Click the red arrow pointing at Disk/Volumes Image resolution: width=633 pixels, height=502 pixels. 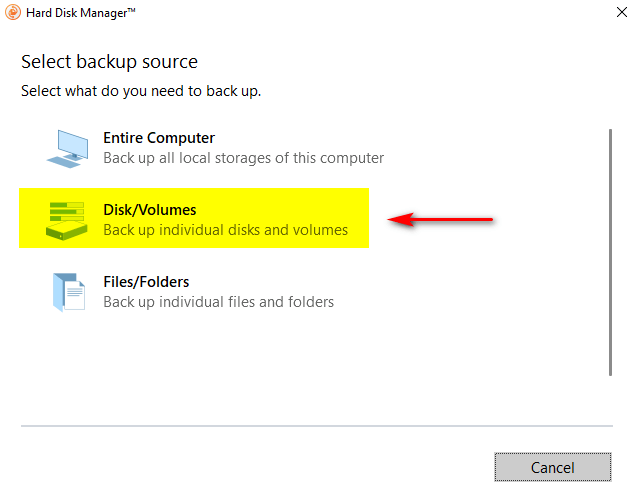(x=441, y=219)
